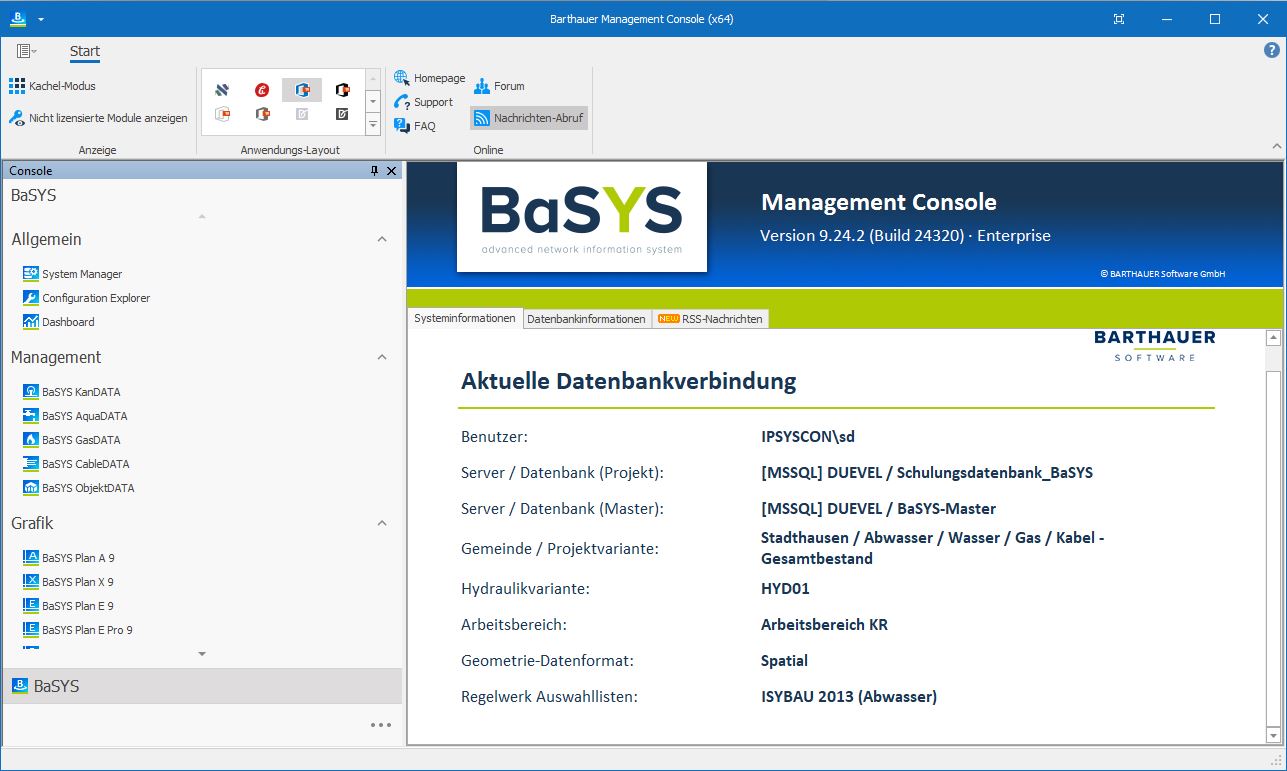
Task: Choose the light gray checkbox layout style
Action: [x=302, y=114]
